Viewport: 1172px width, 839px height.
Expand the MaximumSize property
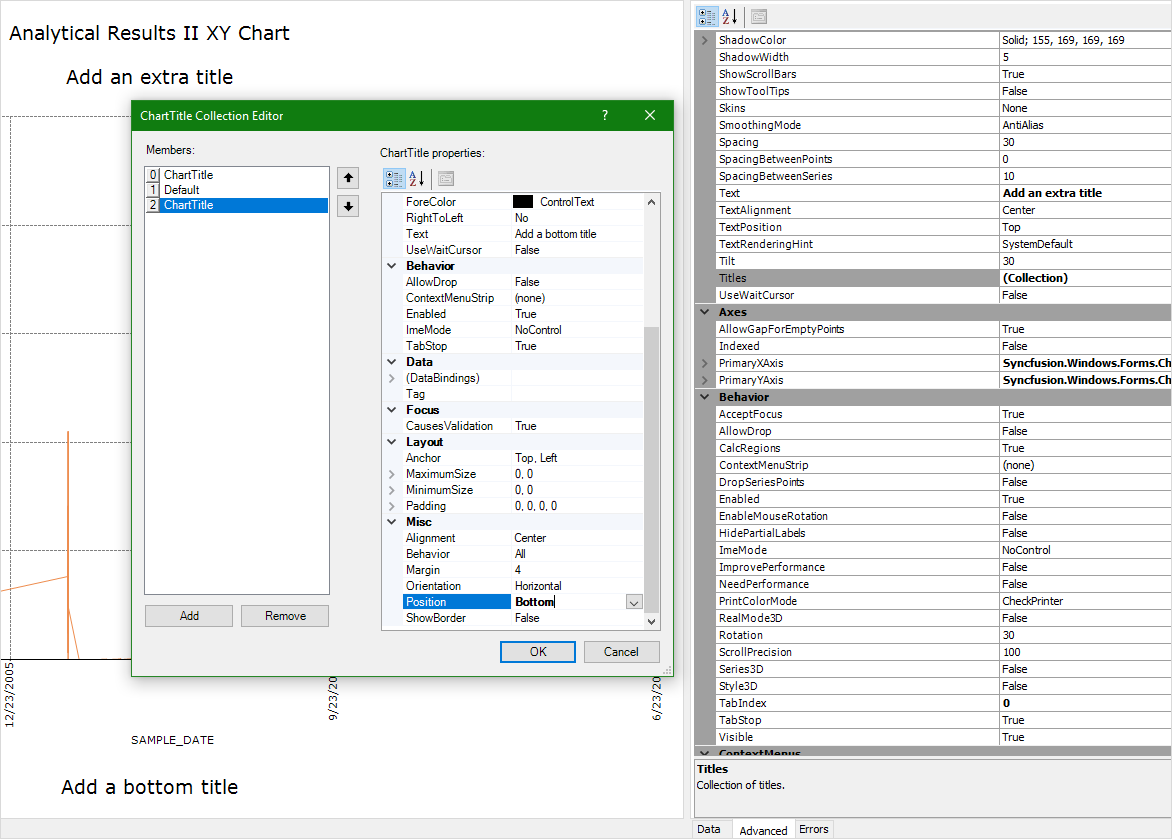tap(392, 474)
